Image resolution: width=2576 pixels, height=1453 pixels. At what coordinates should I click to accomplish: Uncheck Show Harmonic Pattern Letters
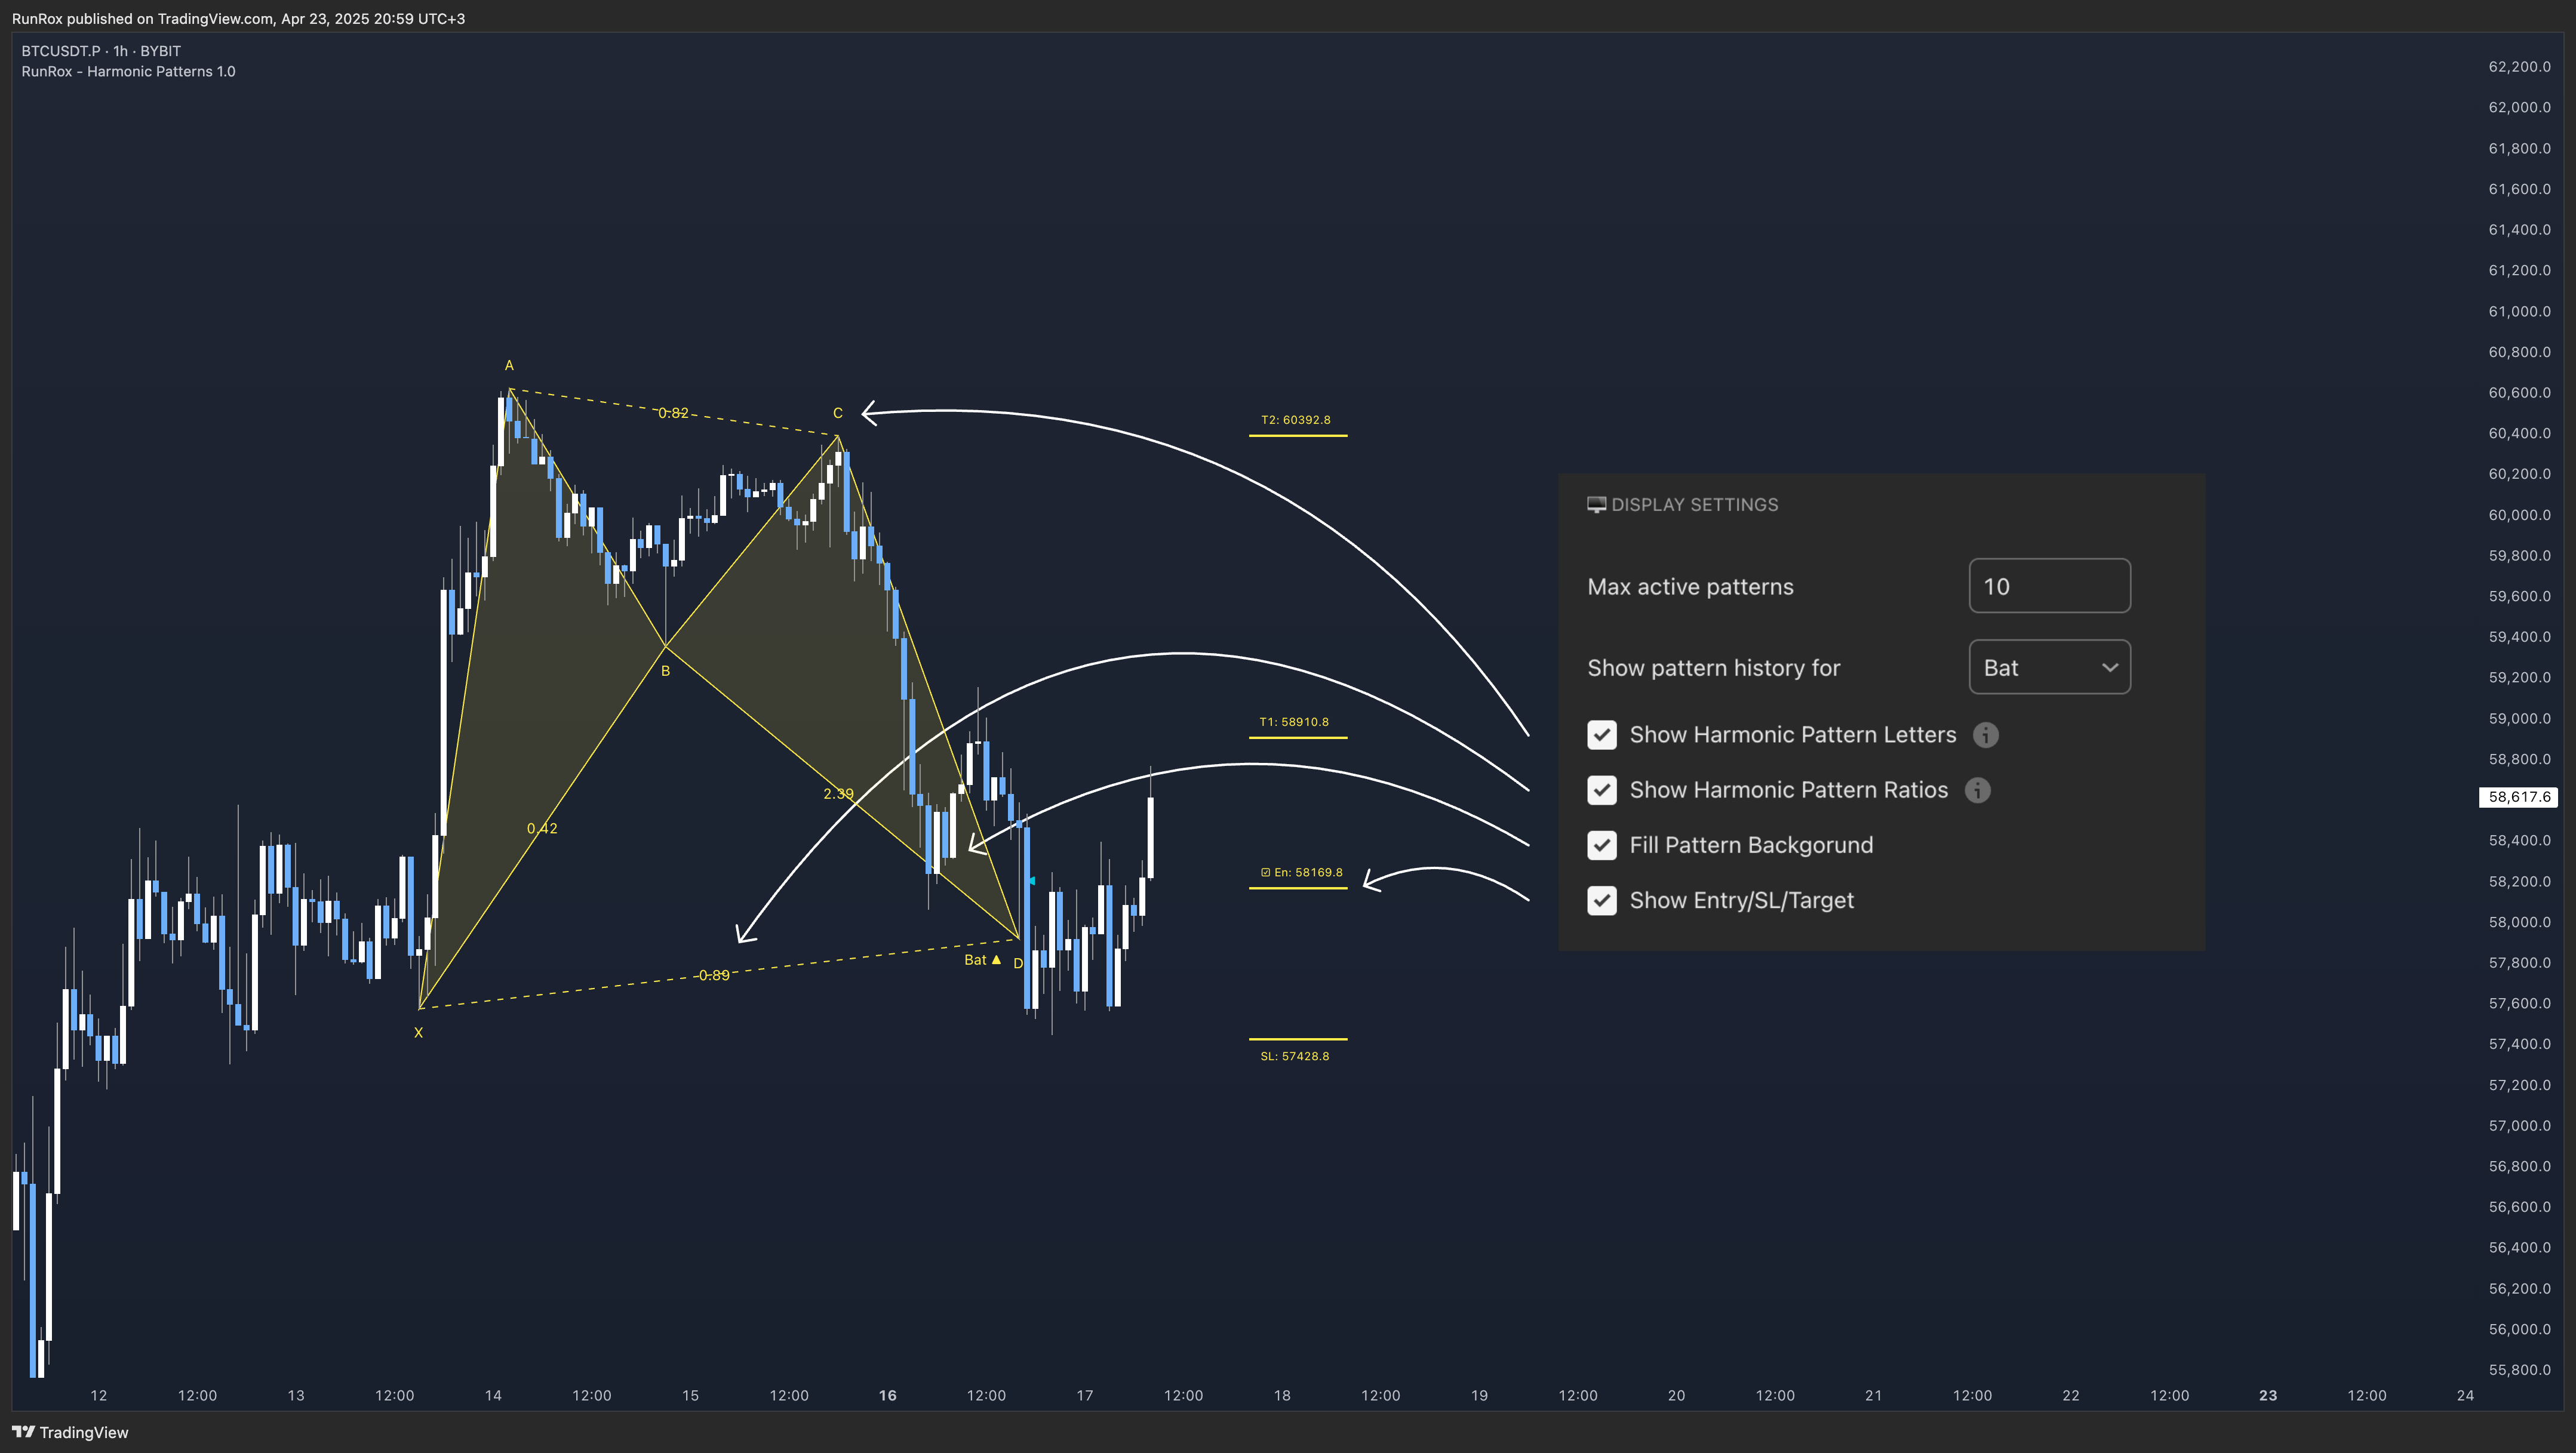click(x=1601, y=735)
